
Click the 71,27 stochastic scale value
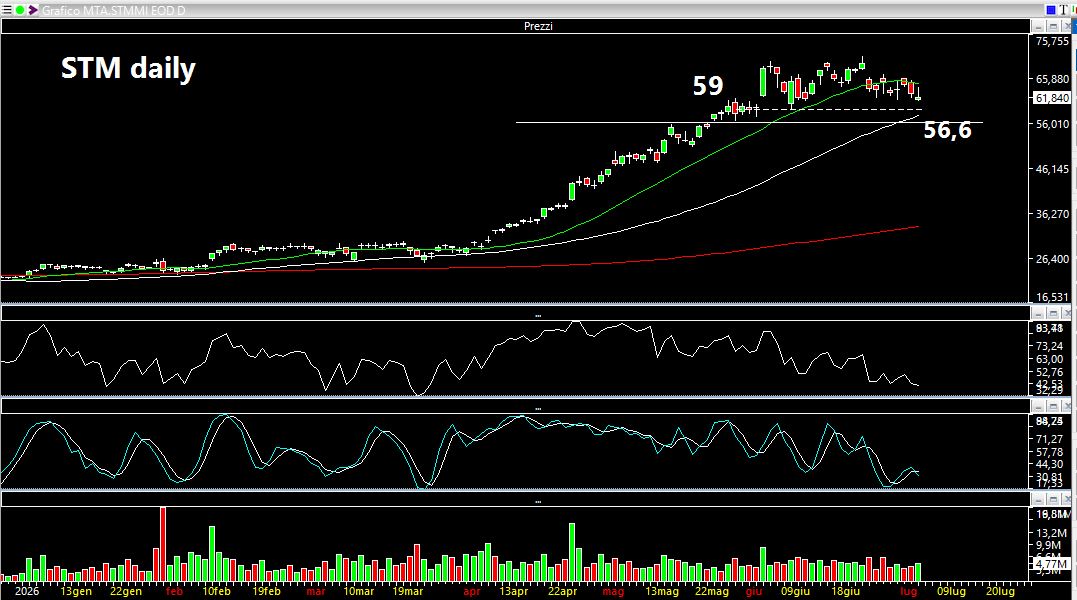click(x=1050, y=439)
